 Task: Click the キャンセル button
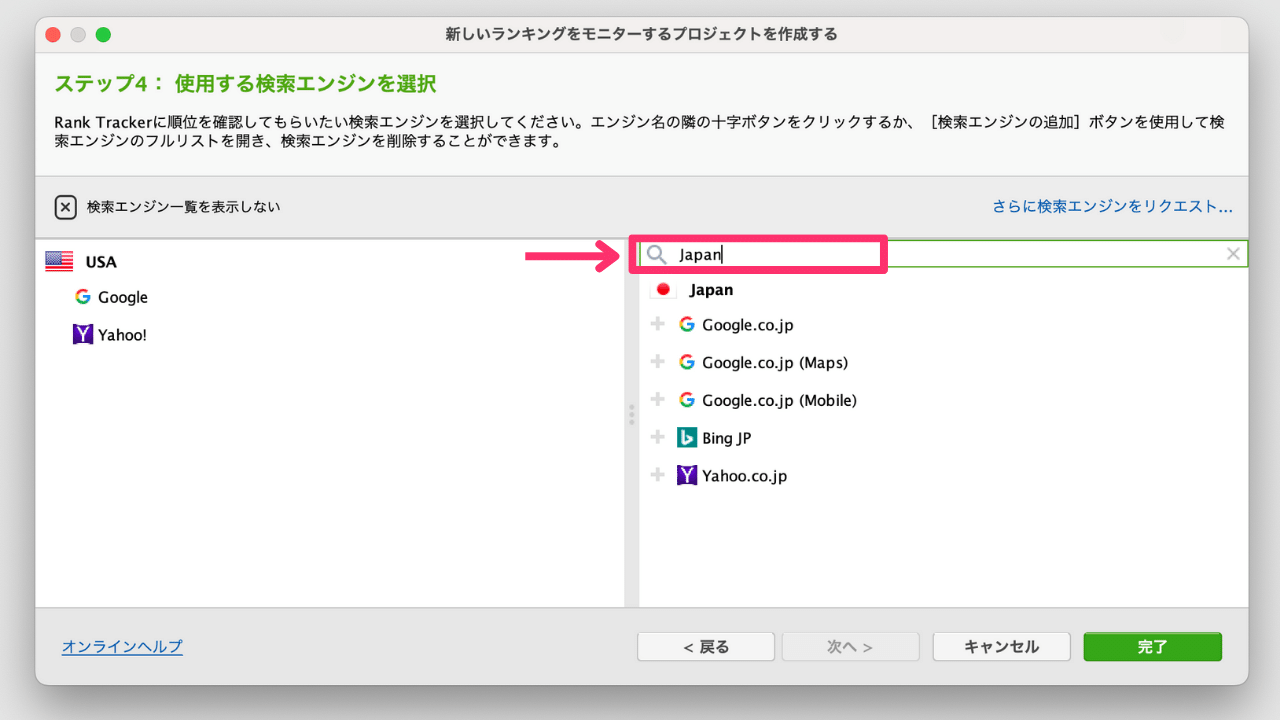[x=1001, y=647]
